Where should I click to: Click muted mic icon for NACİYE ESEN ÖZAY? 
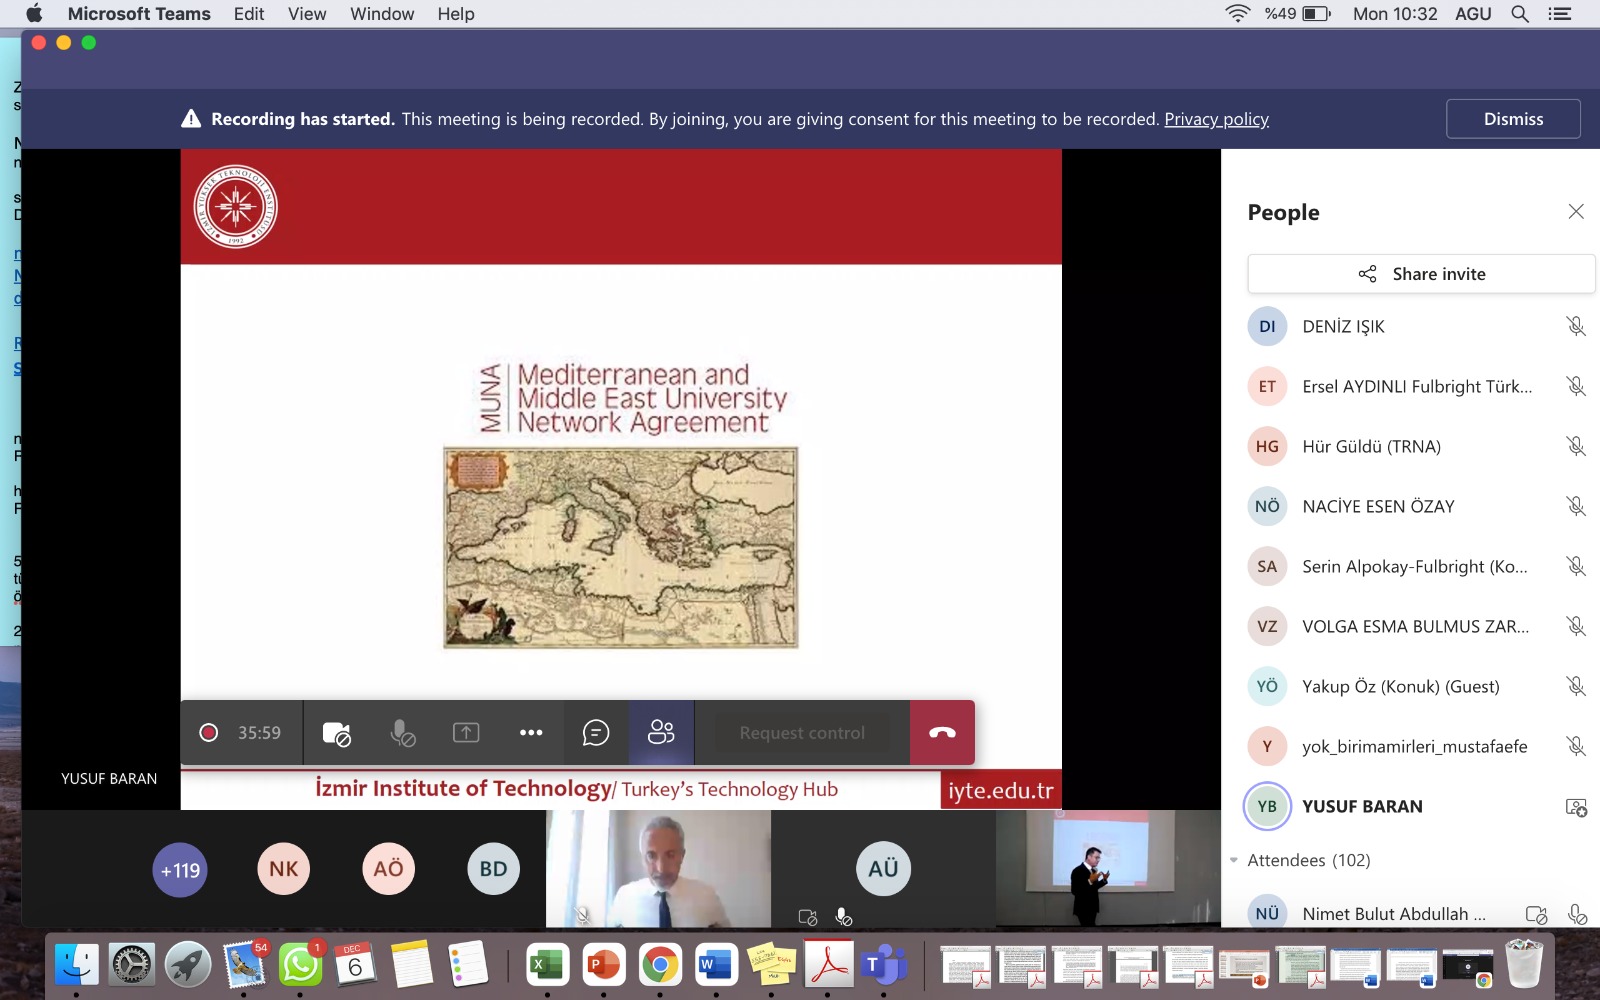pos(1576,506)
